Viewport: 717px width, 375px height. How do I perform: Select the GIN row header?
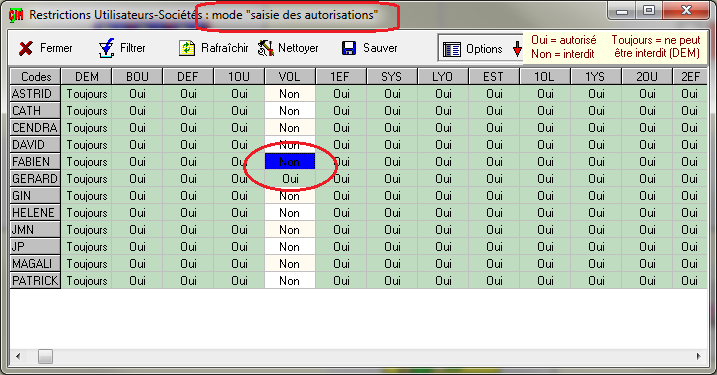point(35,196)
